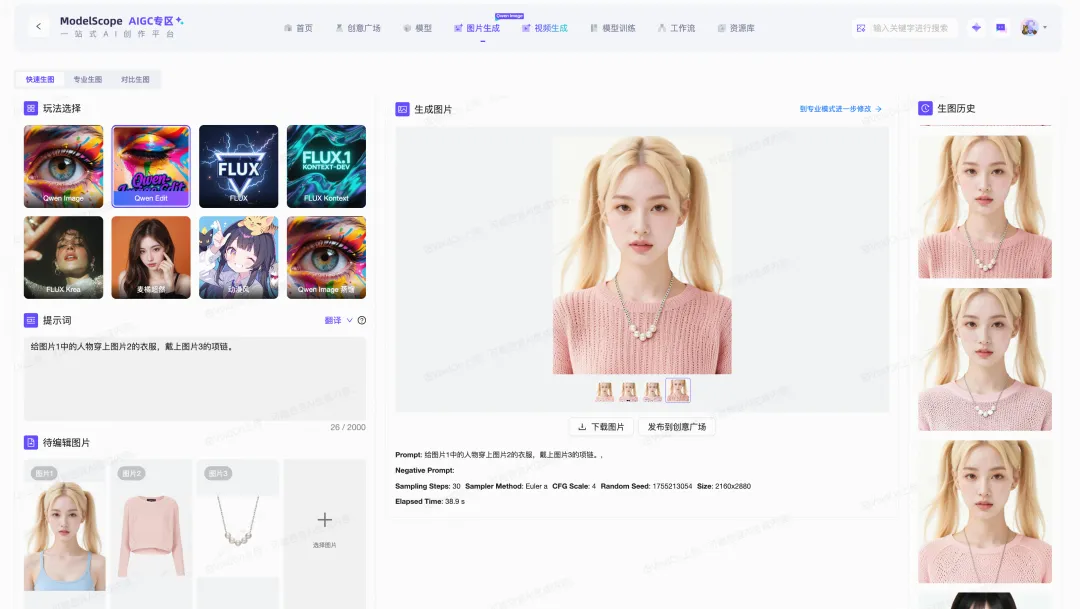Open the 模型训练 menu item
The height and width of the screenshot is (609, 1080).
tap(612, 28)
